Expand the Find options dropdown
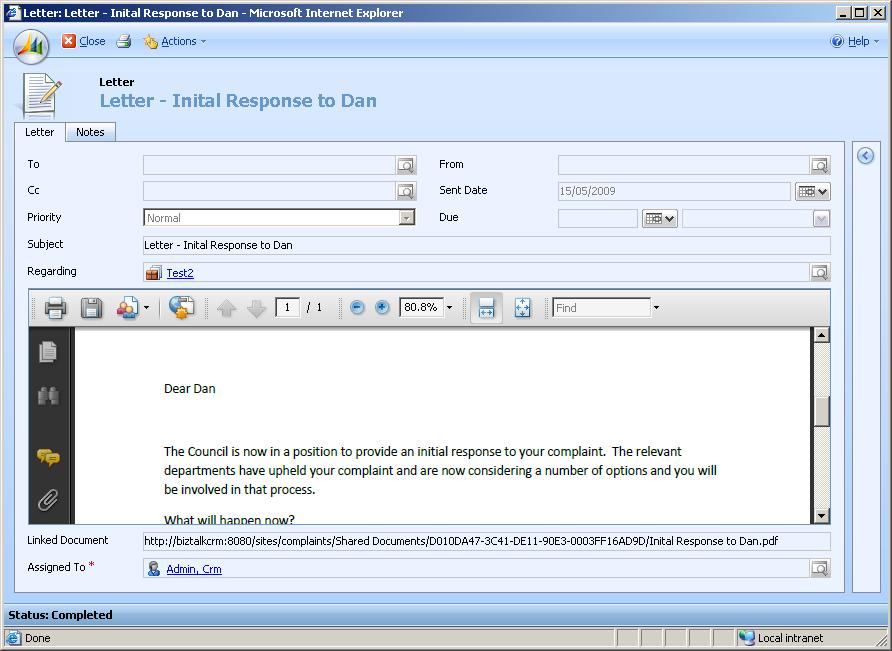Screen dimensions: 892x651 click(656, 308)
